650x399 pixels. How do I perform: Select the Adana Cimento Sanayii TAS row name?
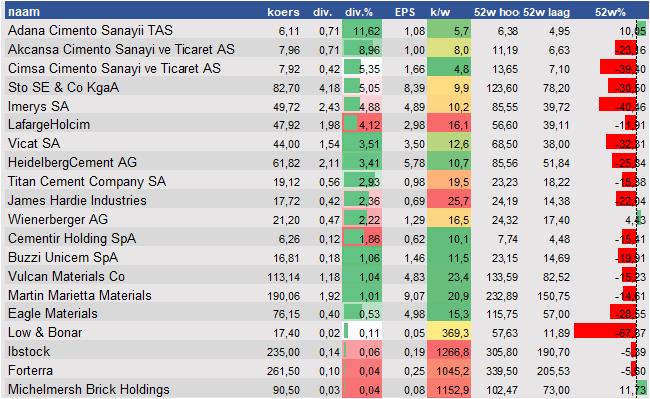click(90, 30)
